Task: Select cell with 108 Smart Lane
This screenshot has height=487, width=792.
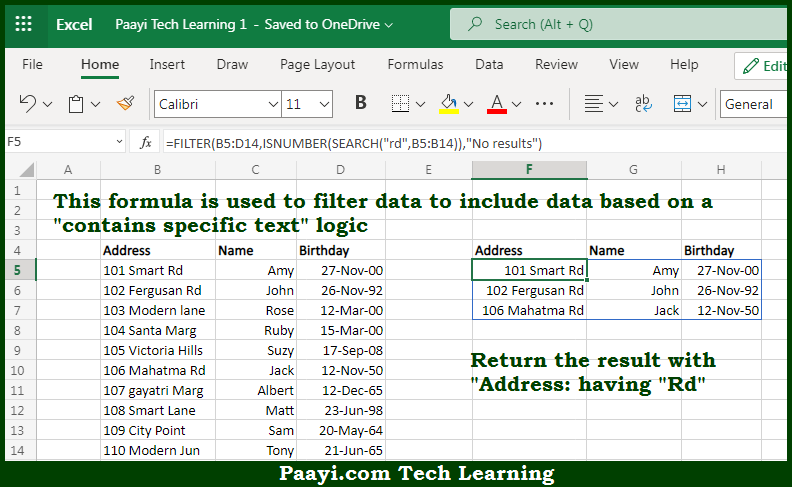Action: [x=158, y=410]
